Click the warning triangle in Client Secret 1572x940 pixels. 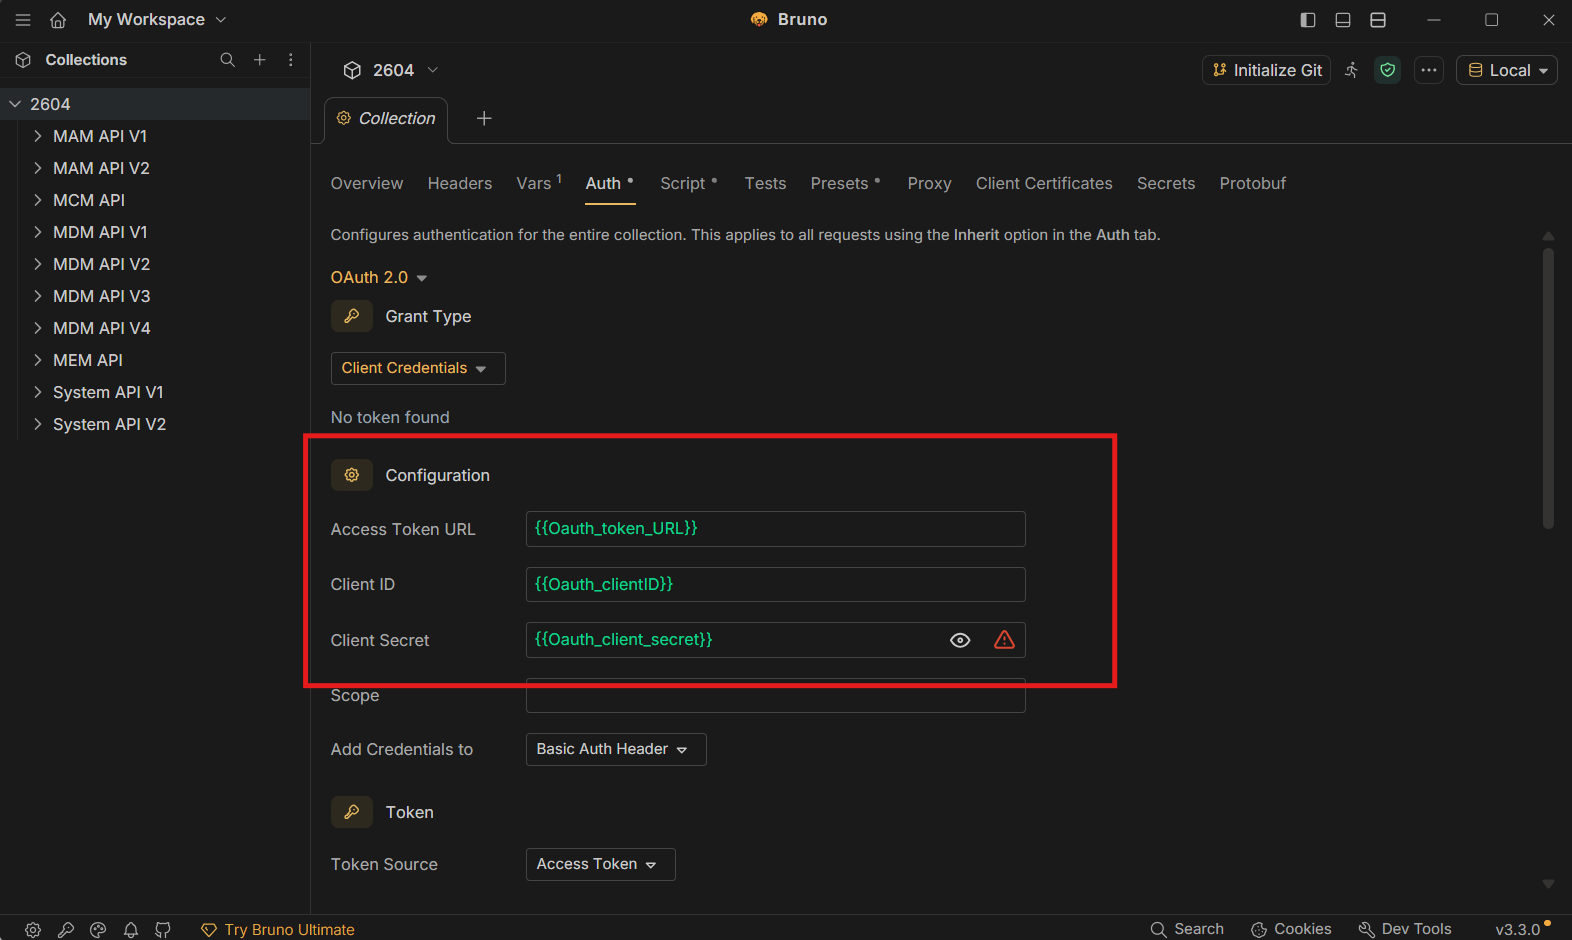(x=1005, y=640)
